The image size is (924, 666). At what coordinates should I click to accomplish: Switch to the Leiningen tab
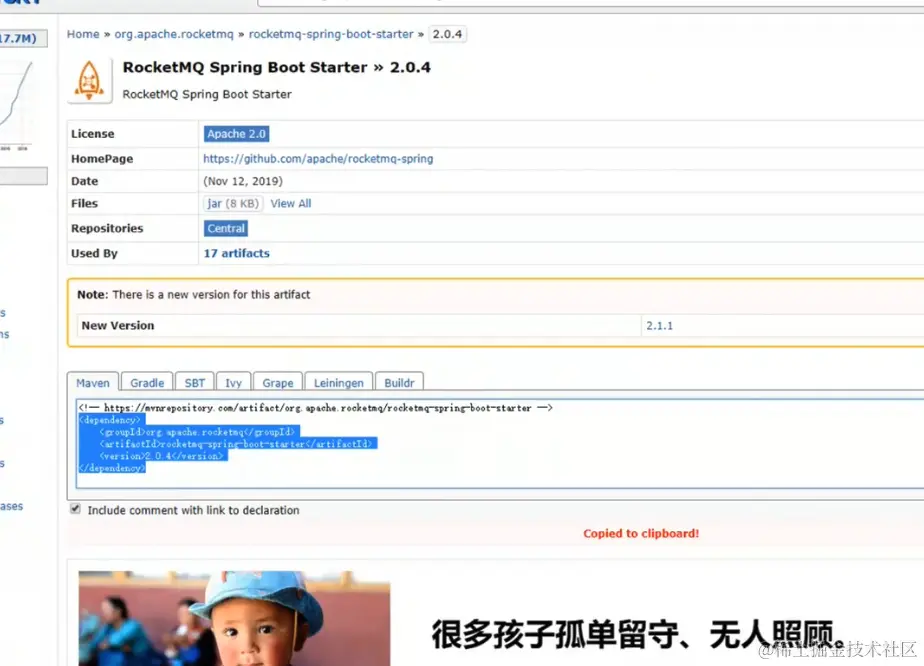click(338, 382)
